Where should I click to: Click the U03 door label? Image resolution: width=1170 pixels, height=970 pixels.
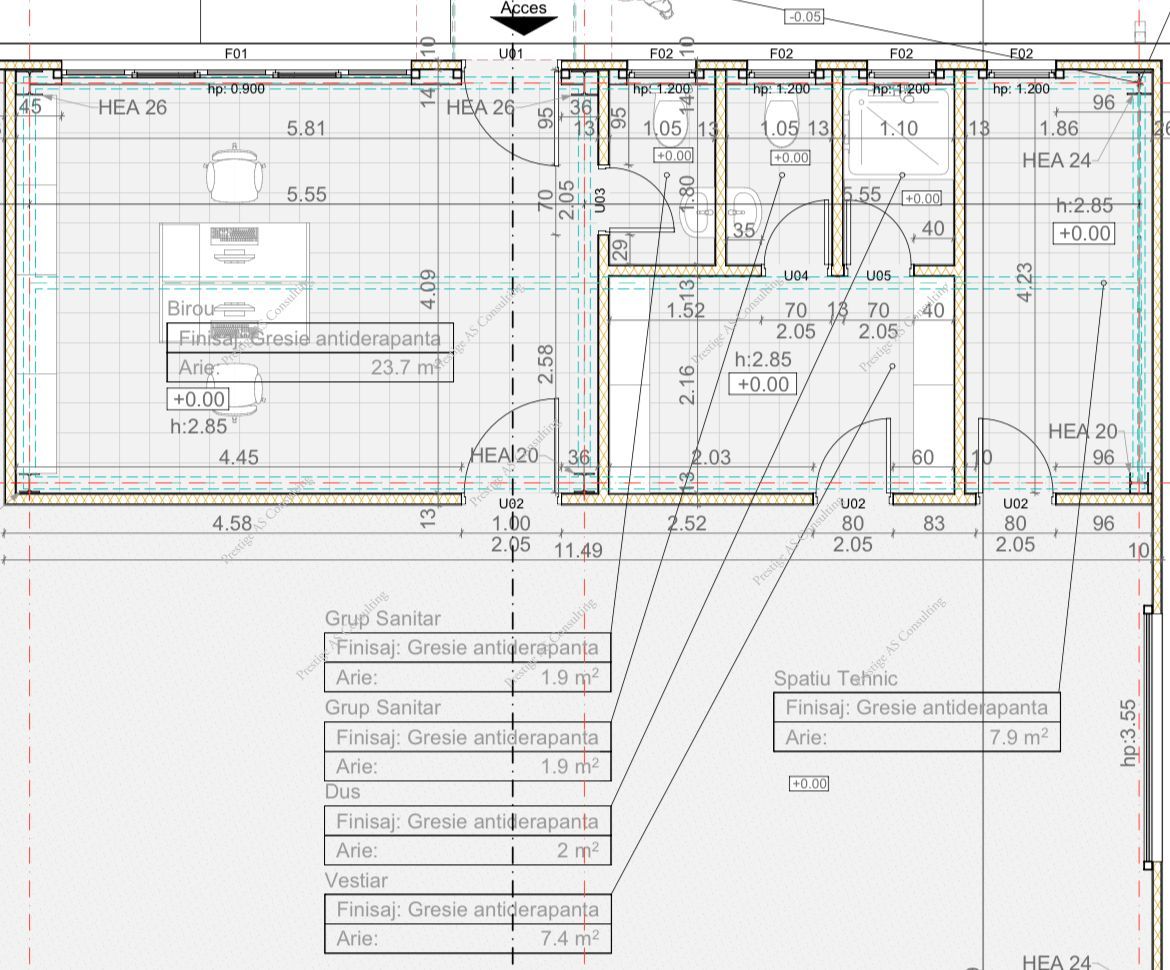point(600,201)
